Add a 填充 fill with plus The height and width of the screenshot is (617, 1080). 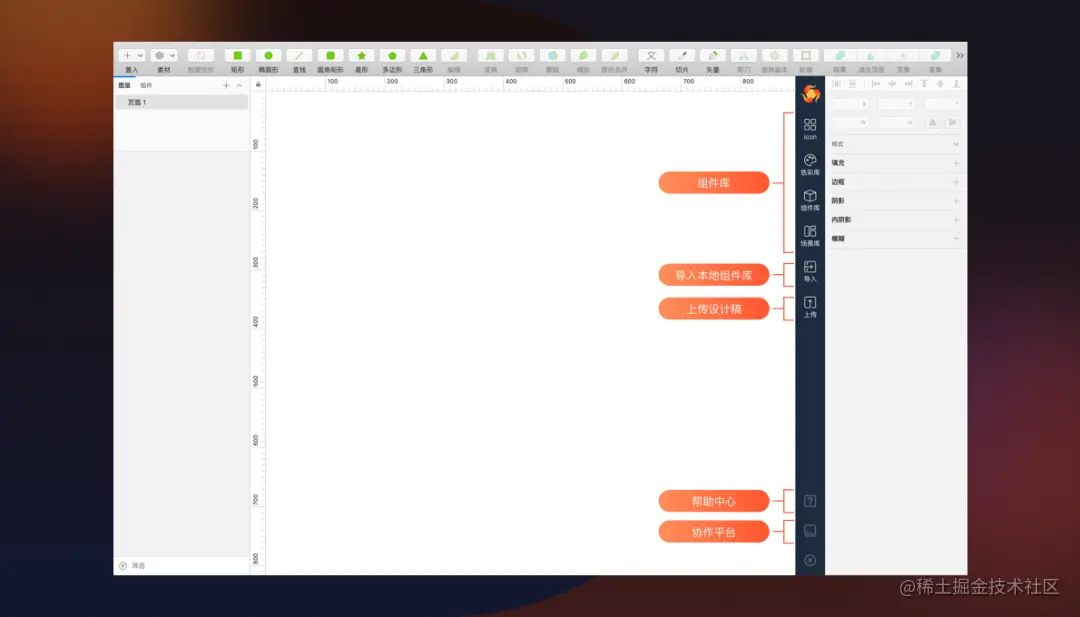pos(956,163)
